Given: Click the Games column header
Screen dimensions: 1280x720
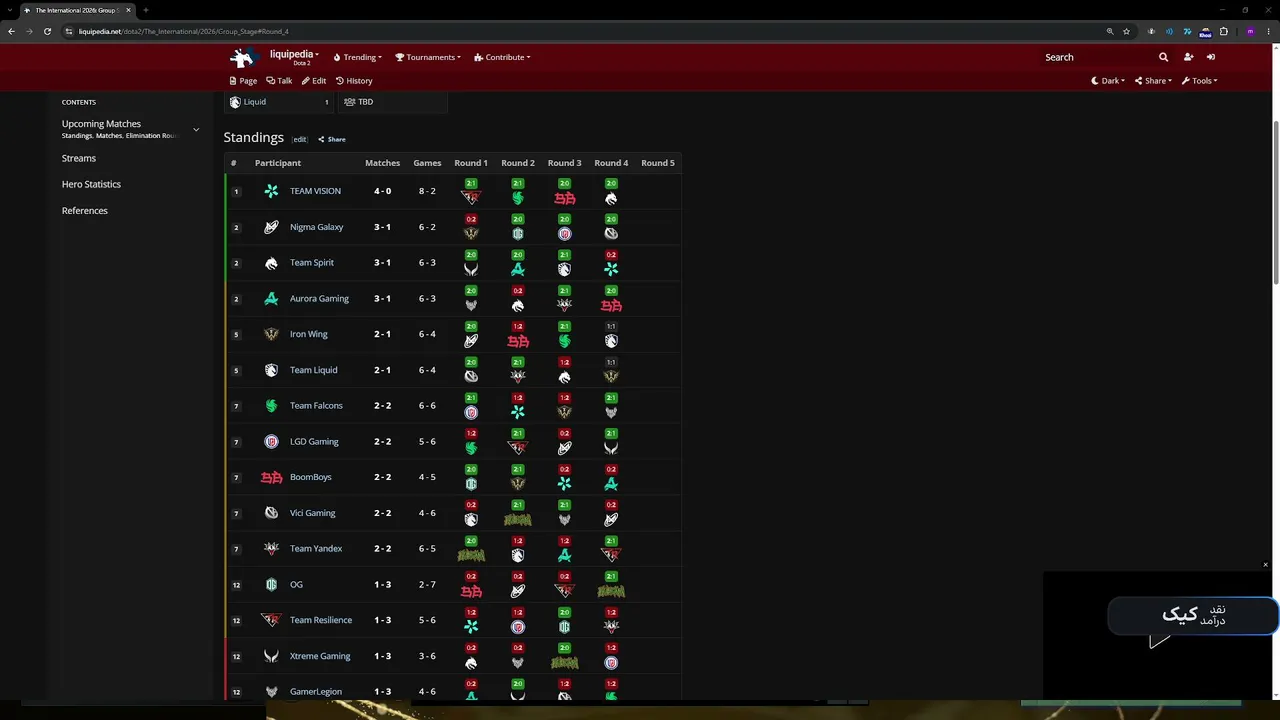Looking at the screenshot, I should pos(427,163).
